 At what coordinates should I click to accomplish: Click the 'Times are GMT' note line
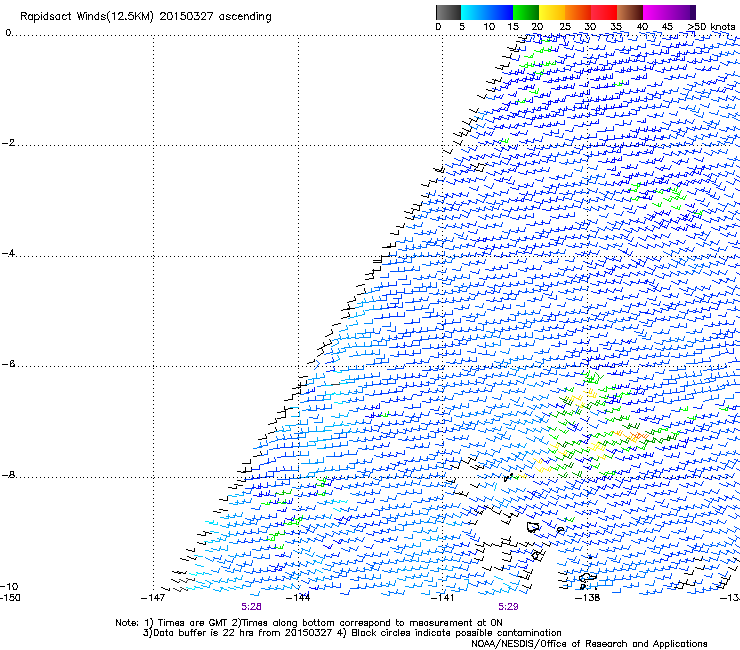[309, 623]
